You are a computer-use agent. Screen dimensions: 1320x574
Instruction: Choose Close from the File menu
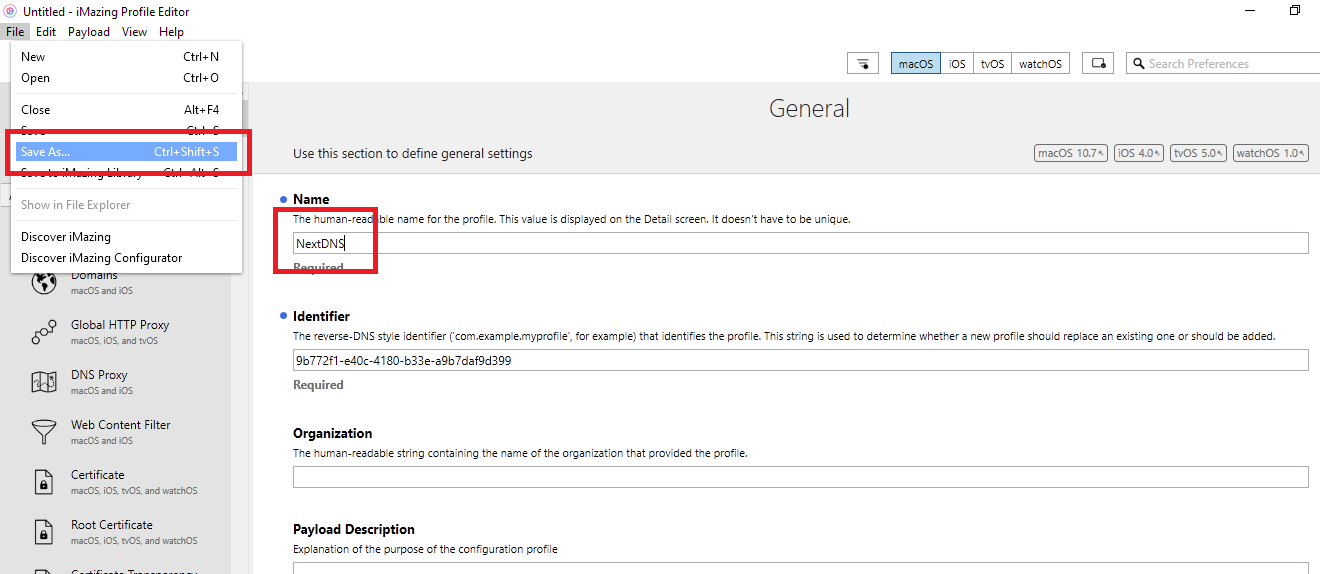click(x=126, y=110)
